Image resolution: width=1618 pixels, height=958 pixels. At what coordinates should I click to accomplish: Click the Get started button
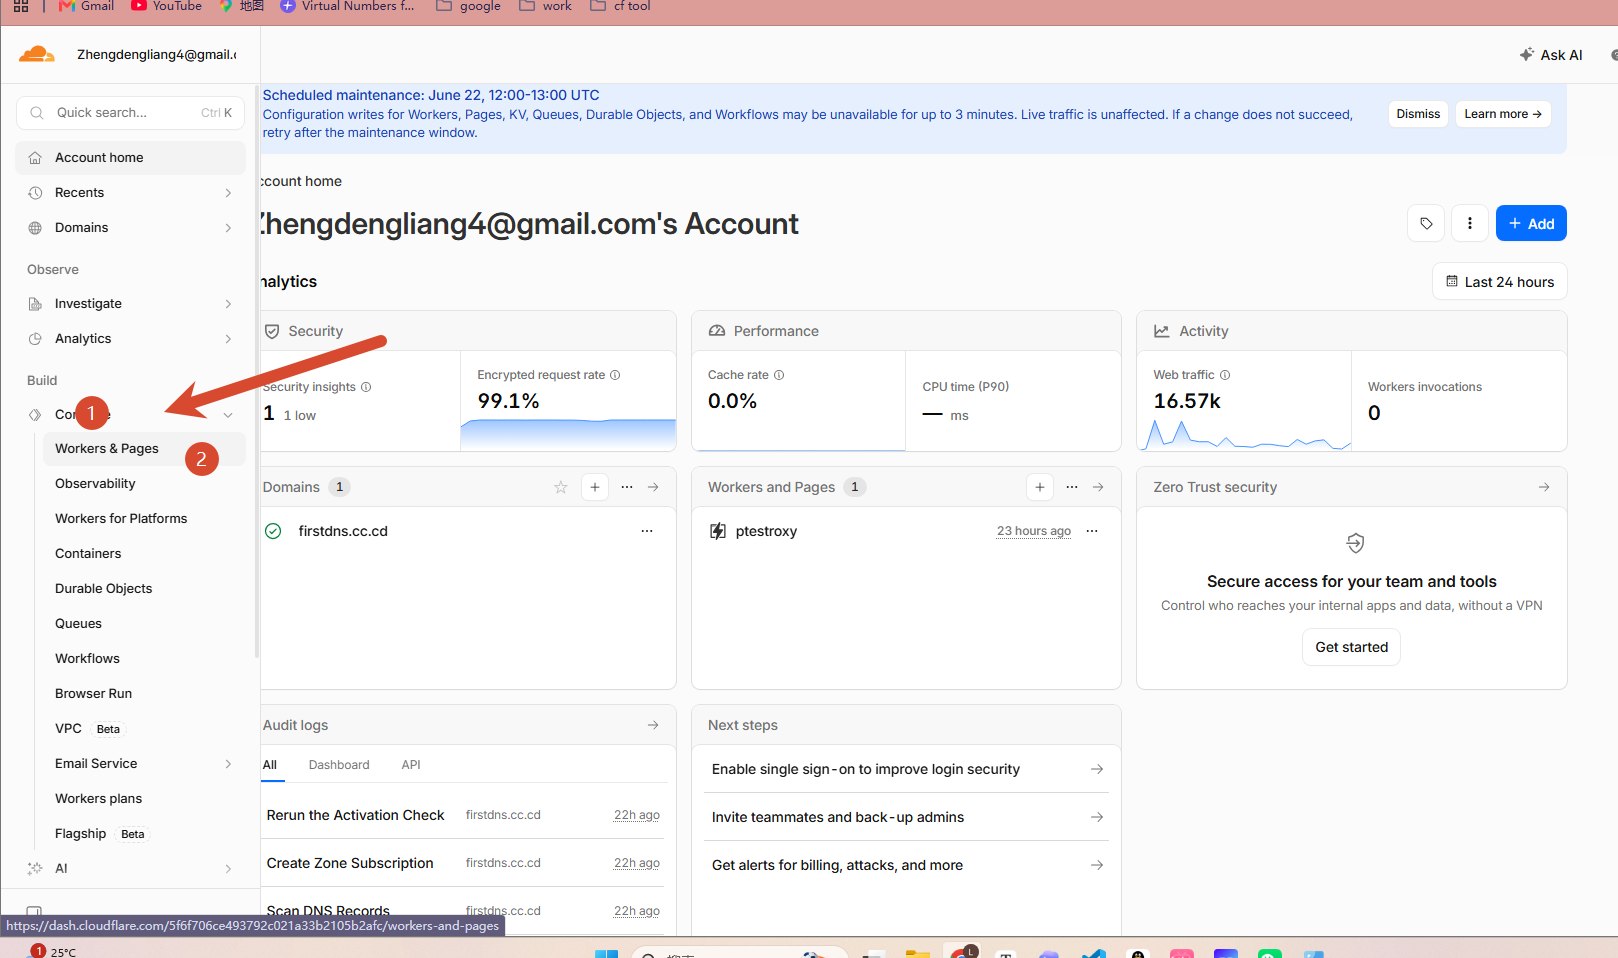pyautogui.click(x=1351, y=647)
